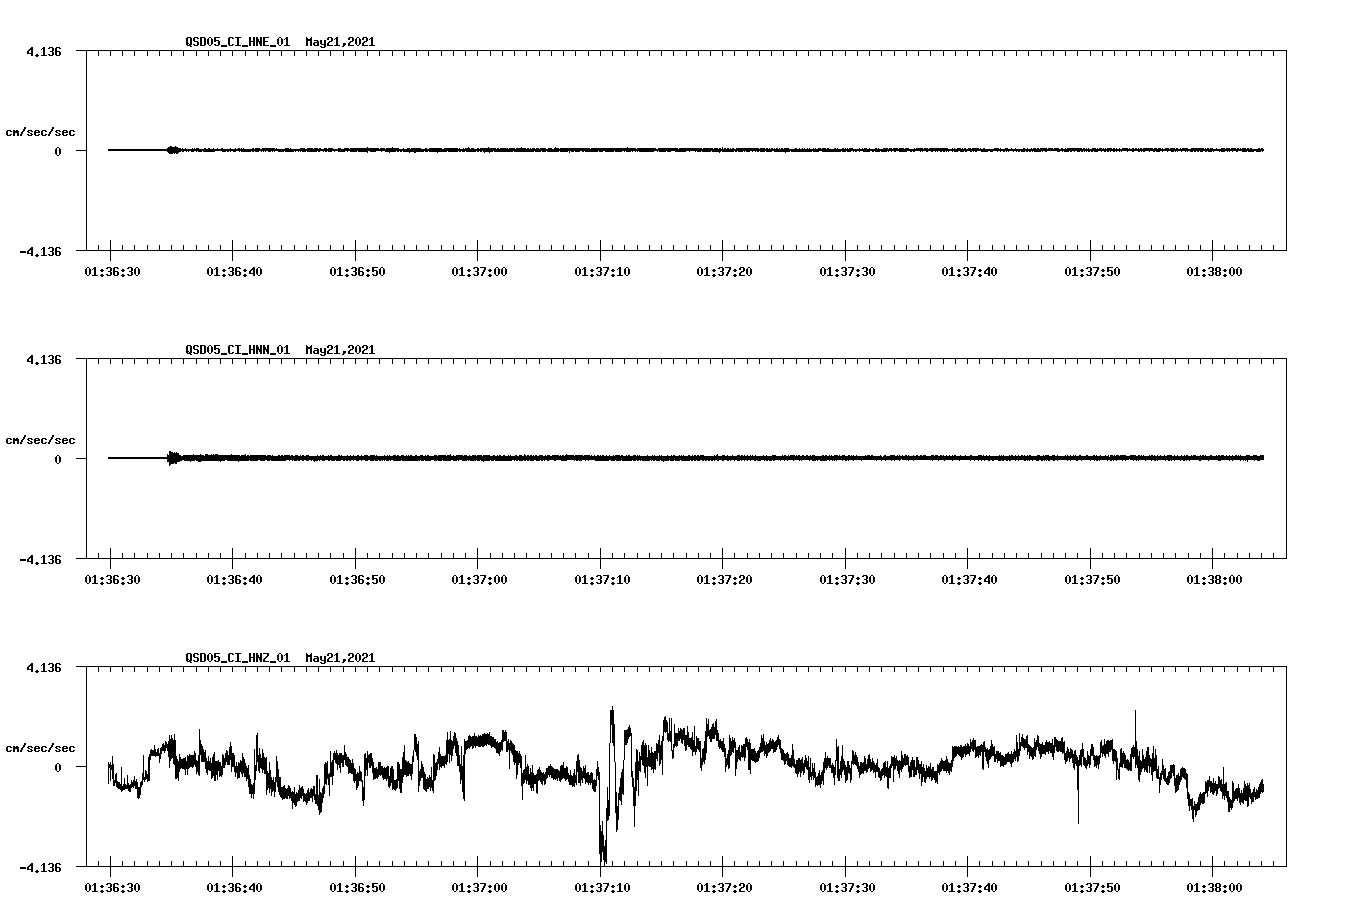Click the cm/sec/sec axis label on top plot
This screenshot has height=924, width=1358.
[x=40, y=130]
